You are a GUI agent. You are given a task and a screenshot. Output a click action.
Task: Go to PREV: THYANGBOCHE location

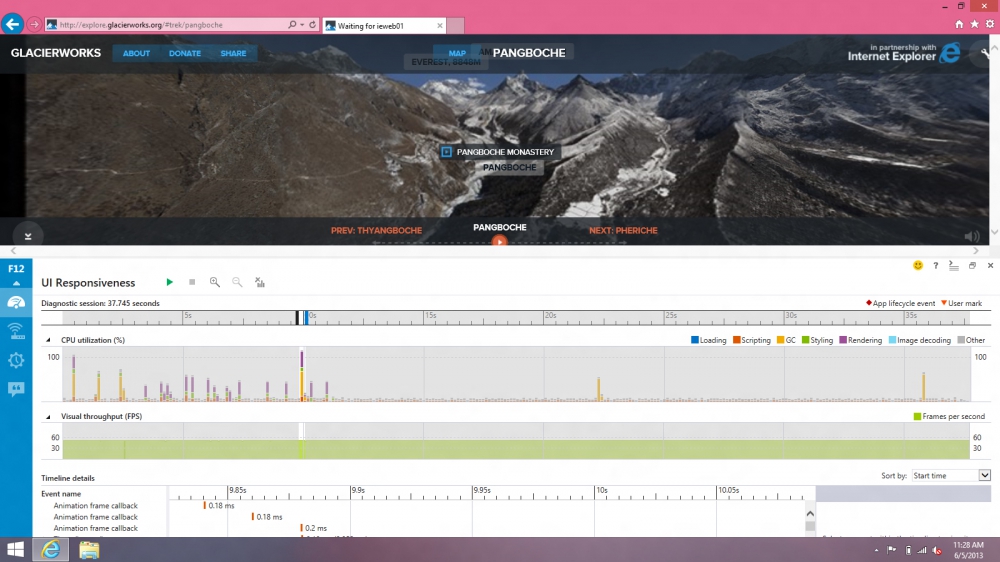tap(376, 231)
